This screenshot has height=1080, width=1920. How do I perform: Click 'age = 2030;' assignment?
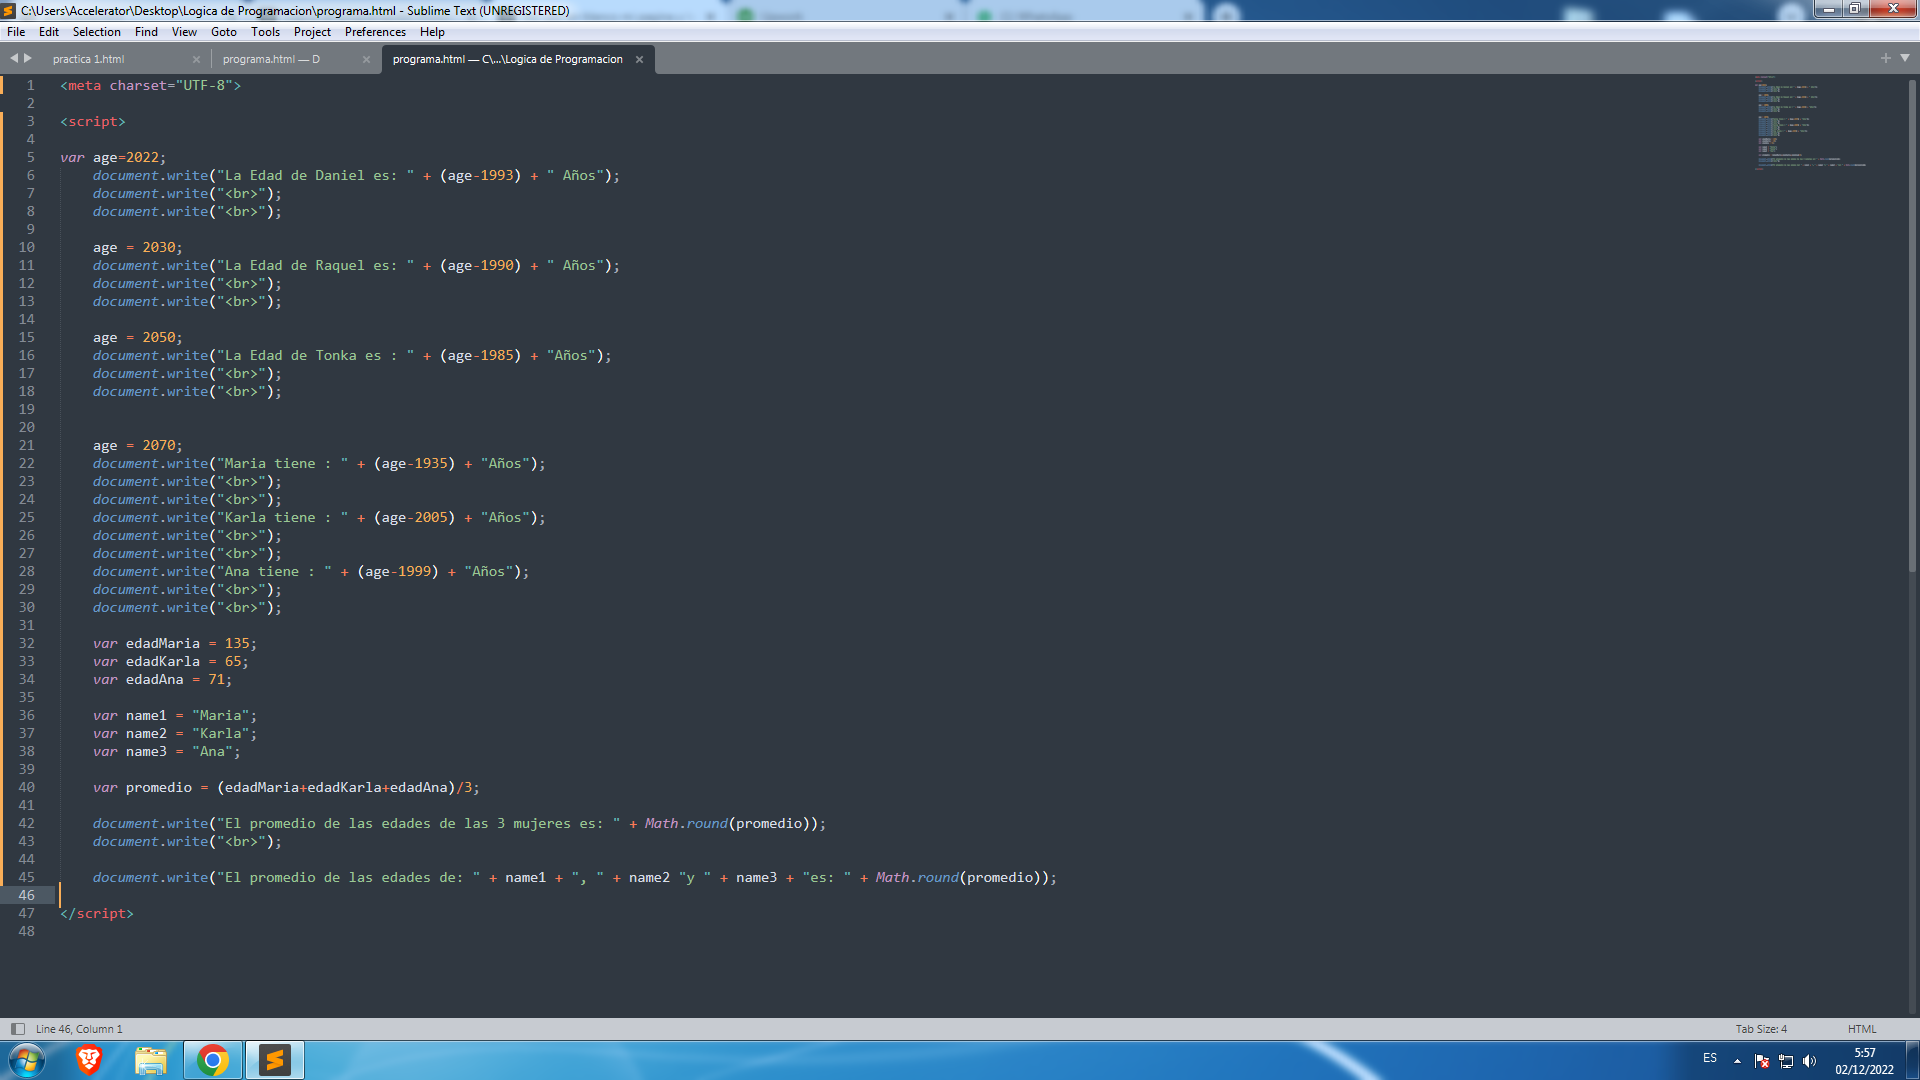(x=138, y=248)
